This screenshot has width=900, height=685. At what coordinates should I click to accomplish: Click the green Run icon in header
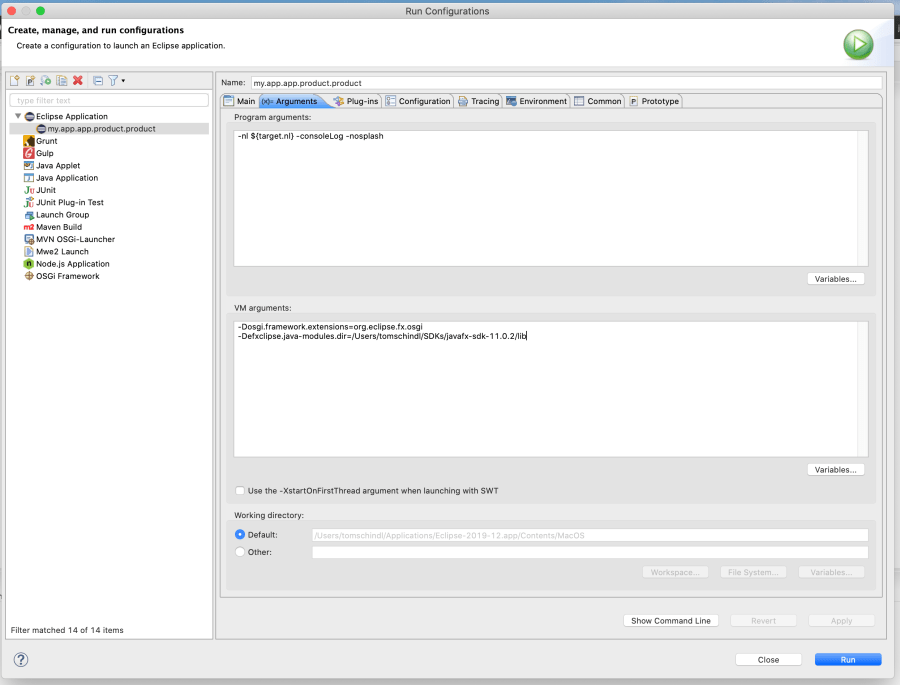857,44
